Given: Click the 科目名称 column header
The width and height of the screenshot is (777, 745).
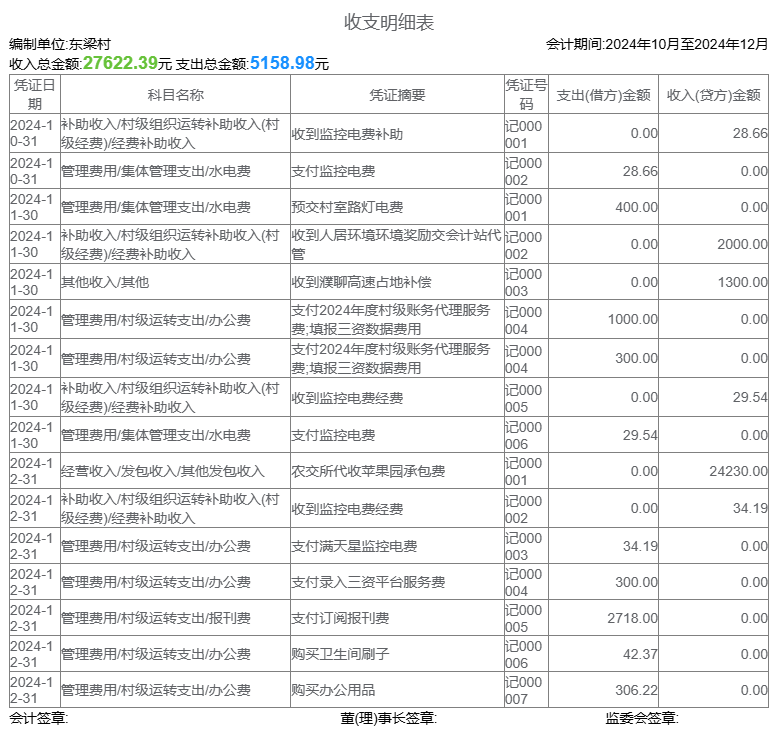Looking at the screenshot, I should point(175,94).
